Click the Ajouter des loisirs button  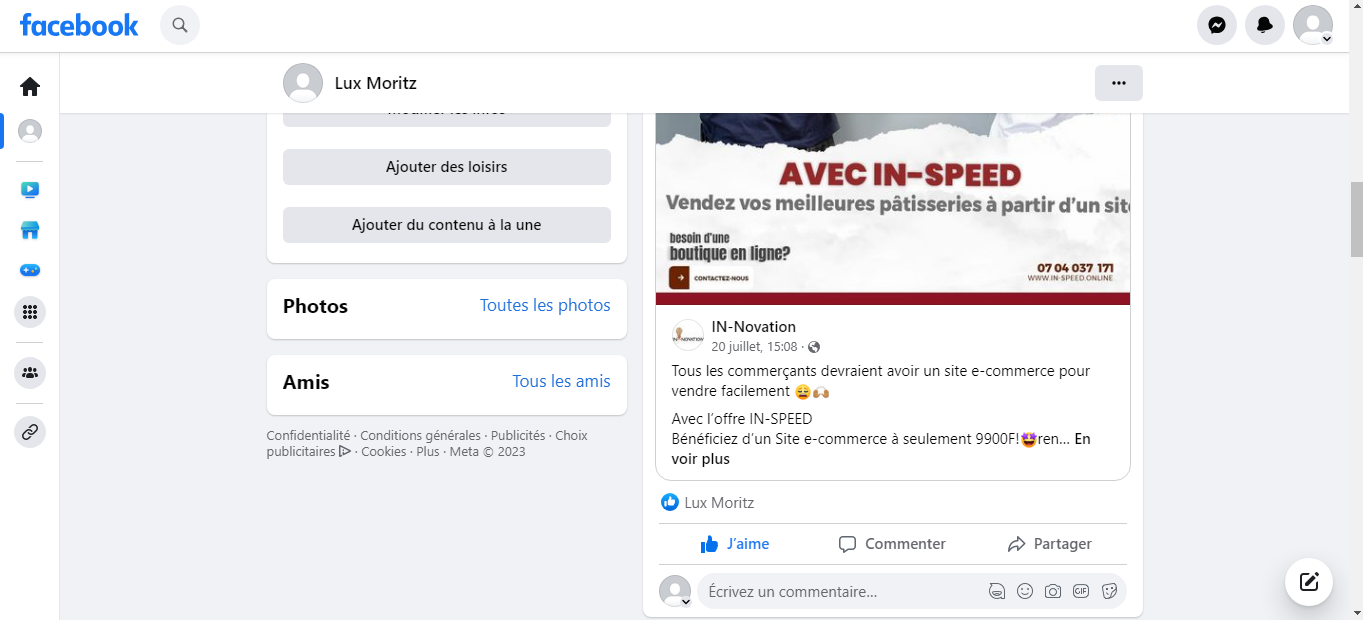click(446, 167)
